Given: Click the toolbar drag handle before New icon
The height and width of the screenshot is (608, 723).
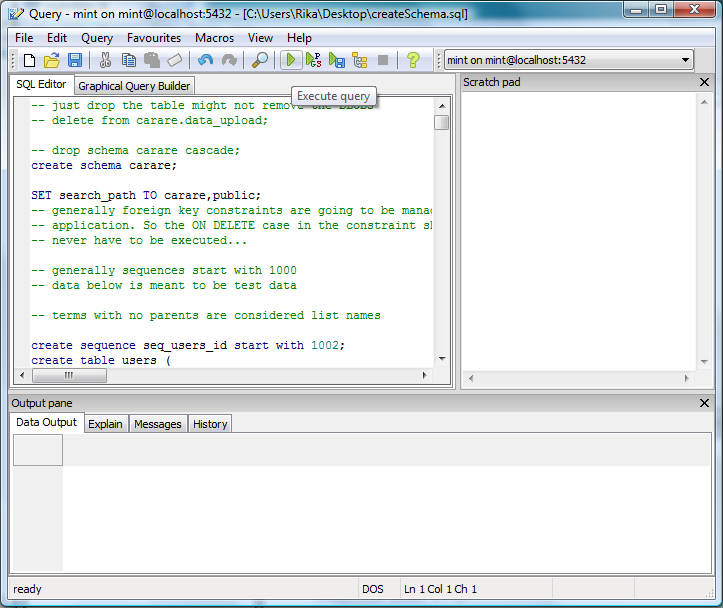Looking at the screenshot, I should [13, 60].
